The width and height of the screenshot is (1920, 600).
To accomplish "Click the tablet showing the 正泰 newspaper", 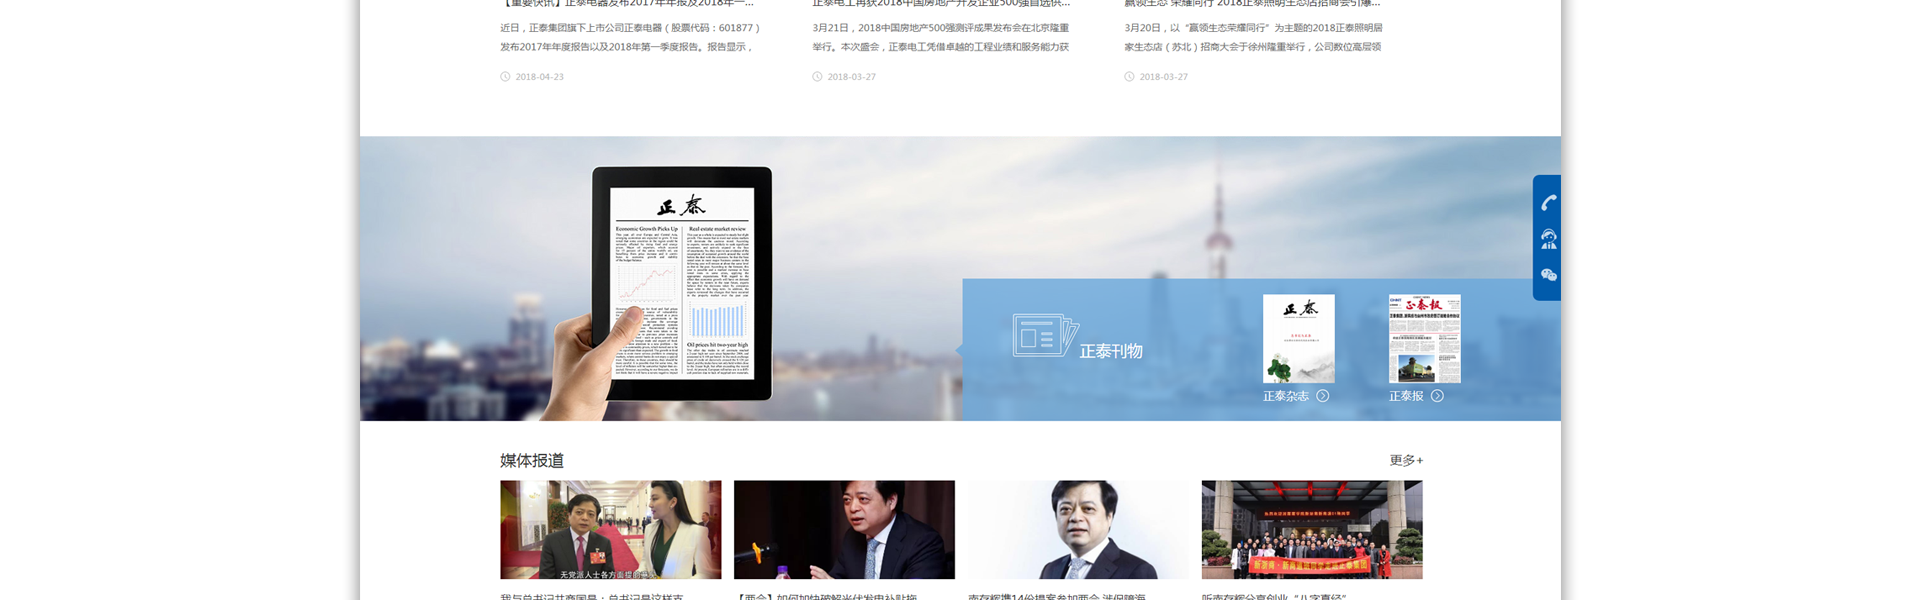I will point(682,283).
